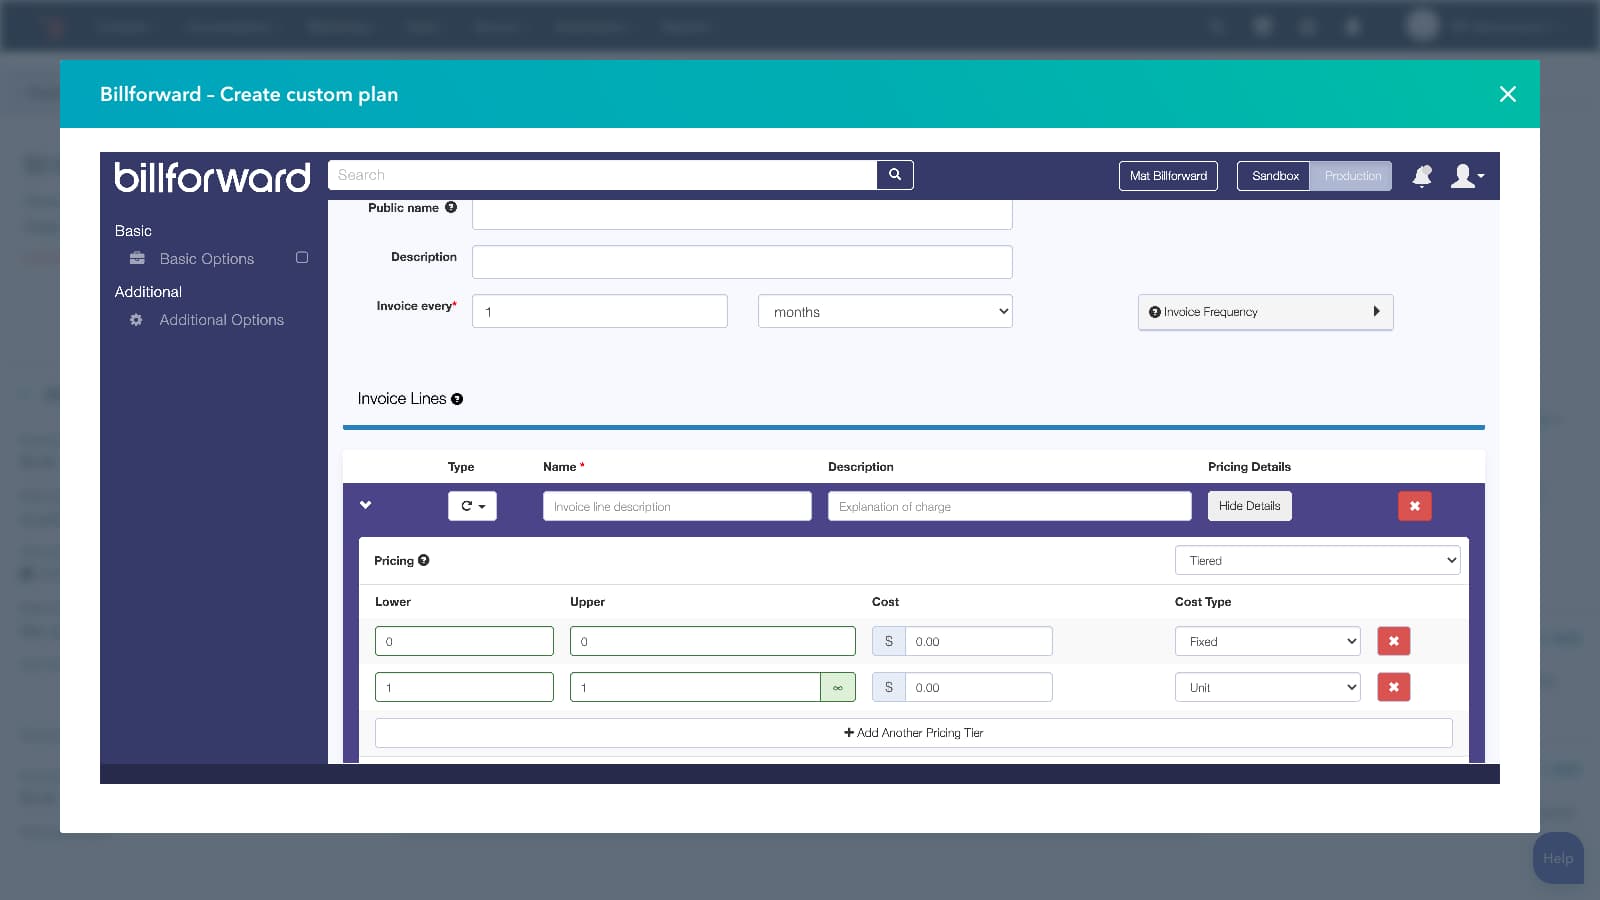Collapse the invoice line with chevron
Screen dimensions: 1600x900
click(366, 505)
